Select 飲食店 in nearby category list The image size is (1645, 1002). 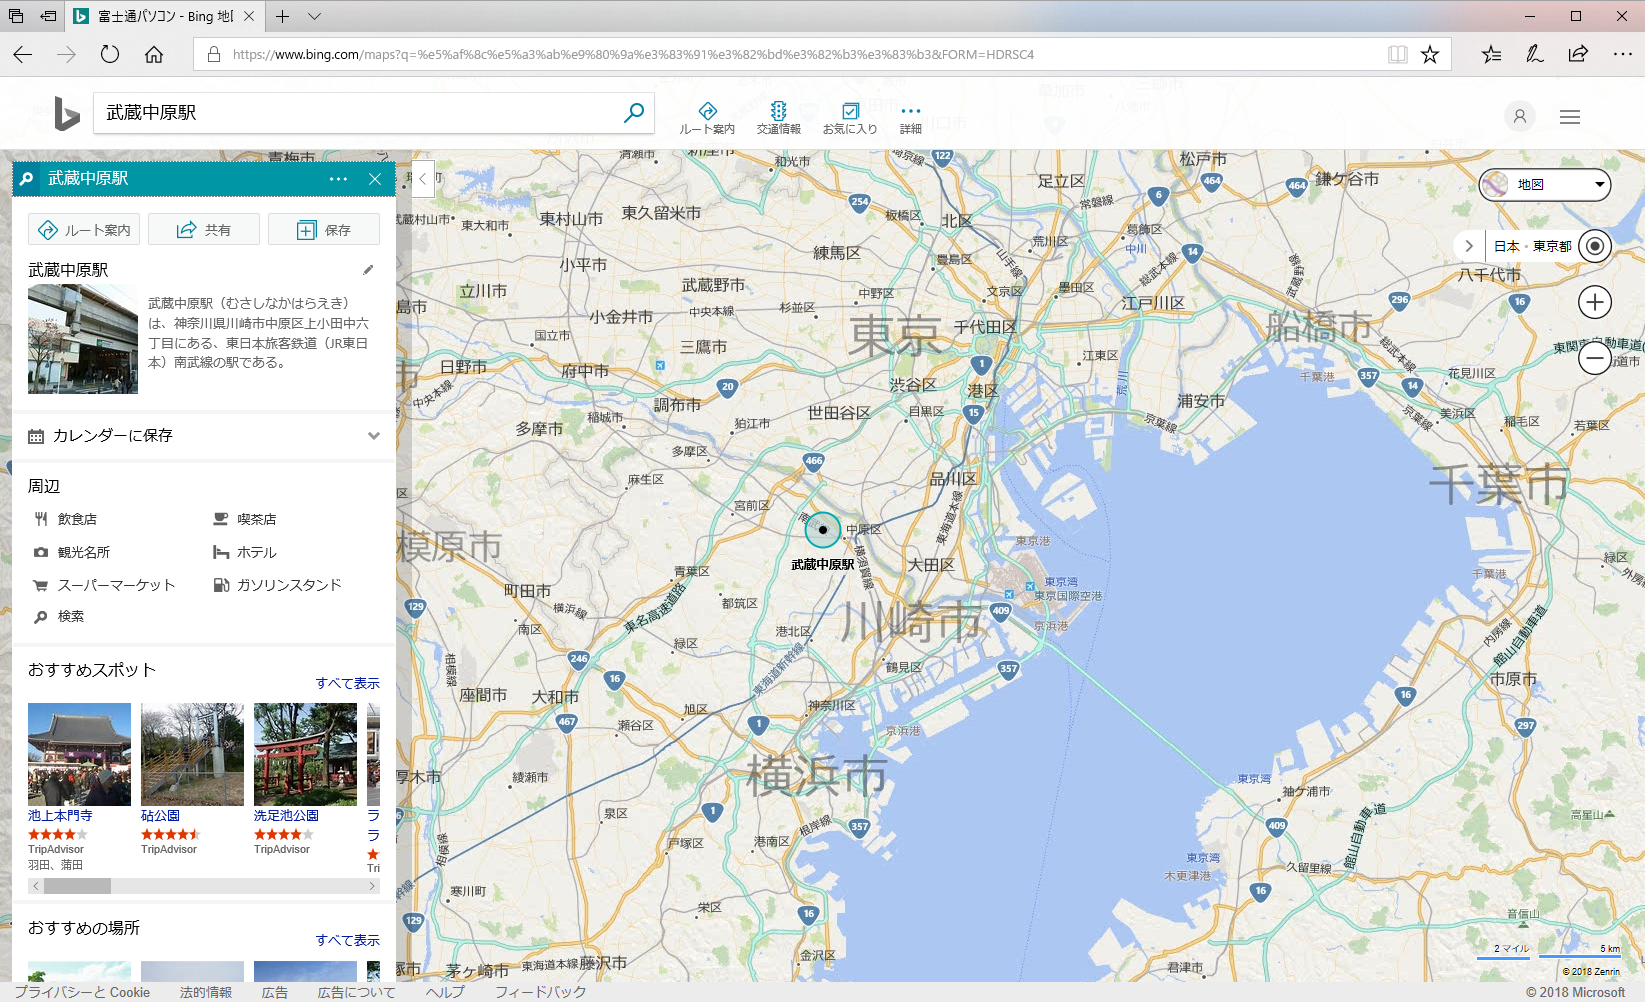(x=77, y=519)
